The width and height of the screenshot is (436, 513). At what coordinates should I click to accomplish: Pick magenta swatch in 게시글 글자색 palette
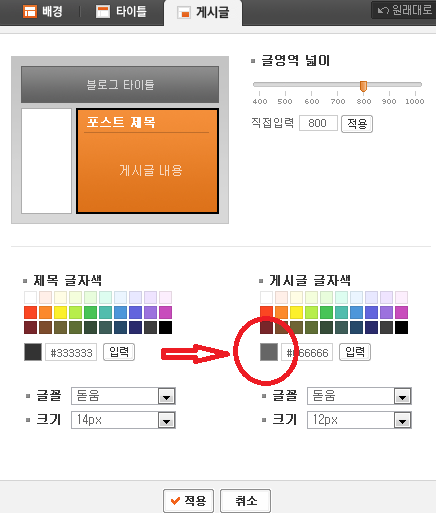401,313
